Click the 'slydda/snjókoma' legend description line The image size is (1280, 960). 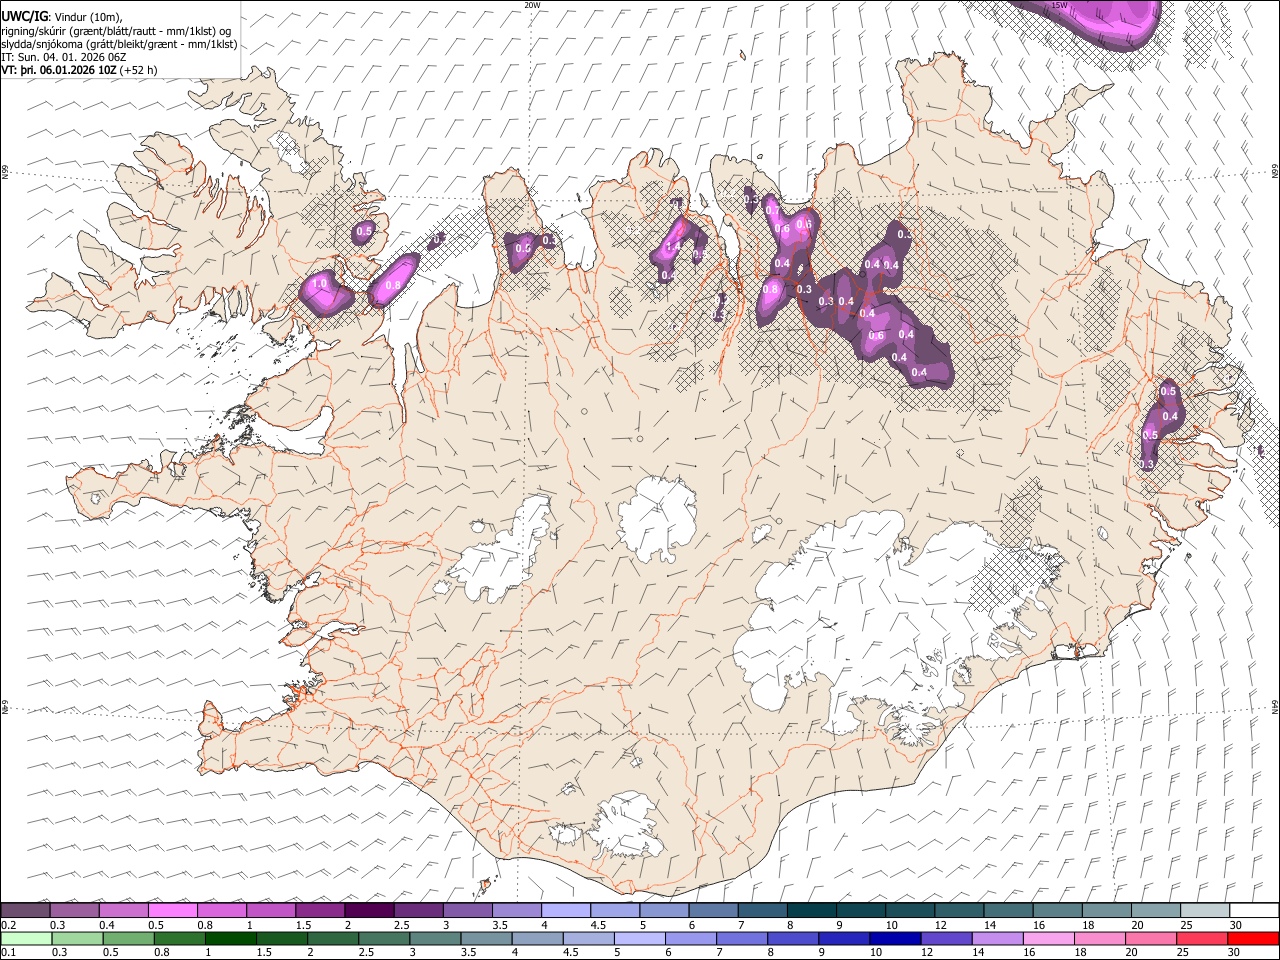pos(119,44)
